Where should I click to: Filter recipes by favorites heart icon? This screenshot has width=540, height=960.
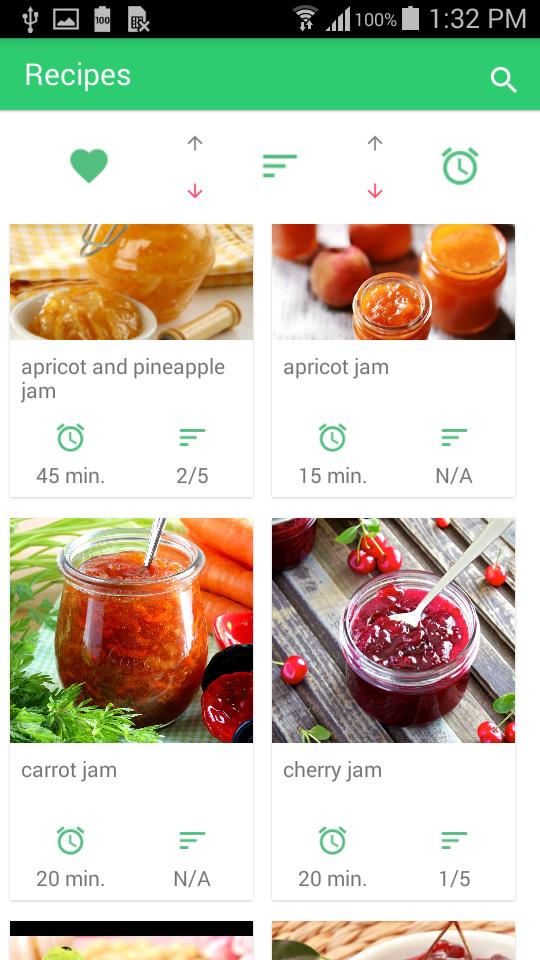(89, 165)
